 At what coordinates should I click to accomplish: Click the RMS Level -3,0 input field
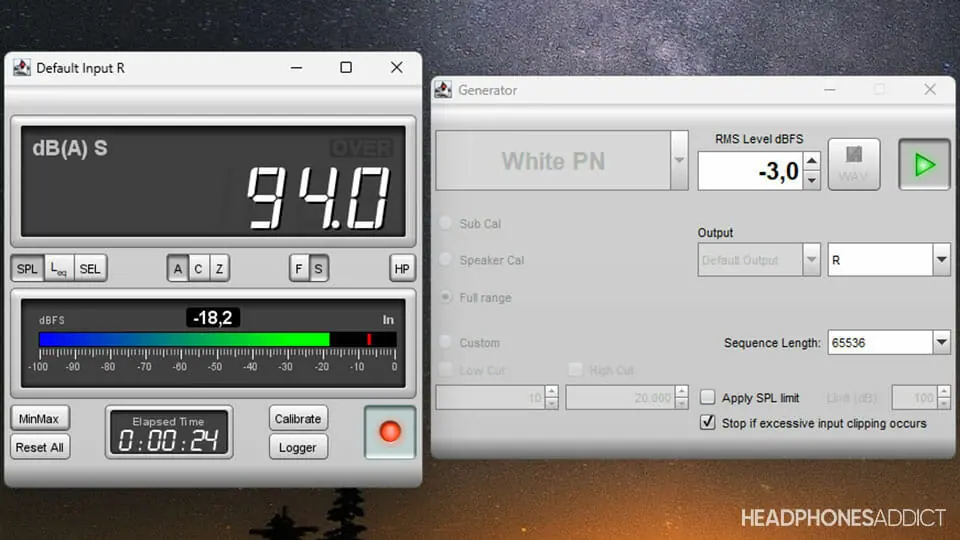(751, 171)
